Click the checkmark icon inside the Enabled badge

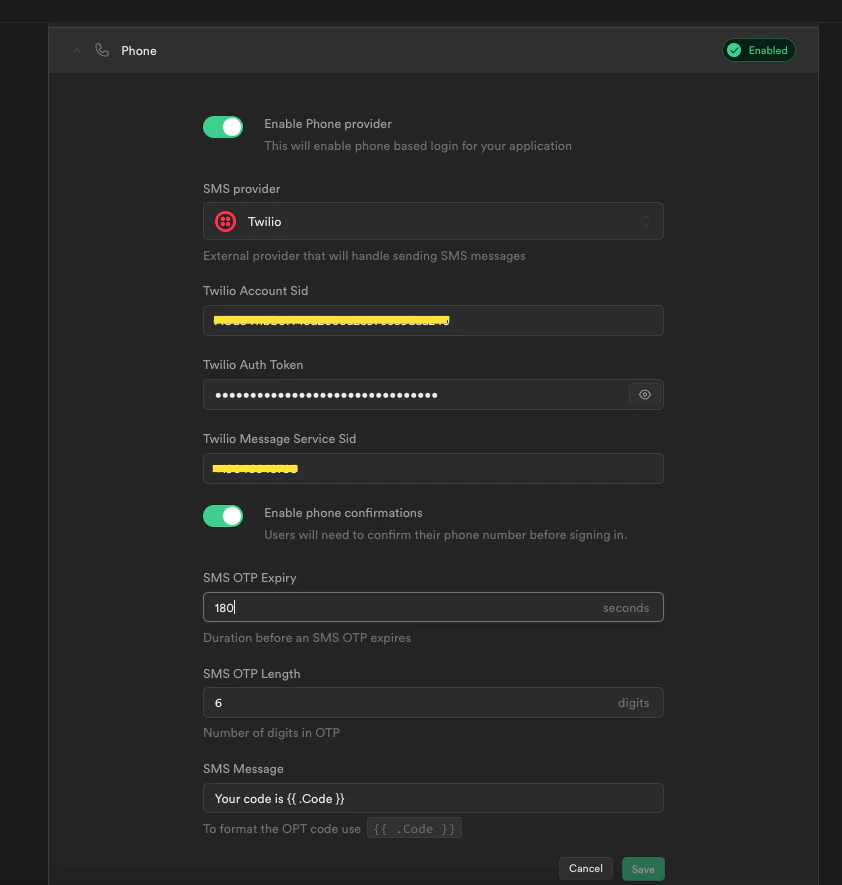735,50
